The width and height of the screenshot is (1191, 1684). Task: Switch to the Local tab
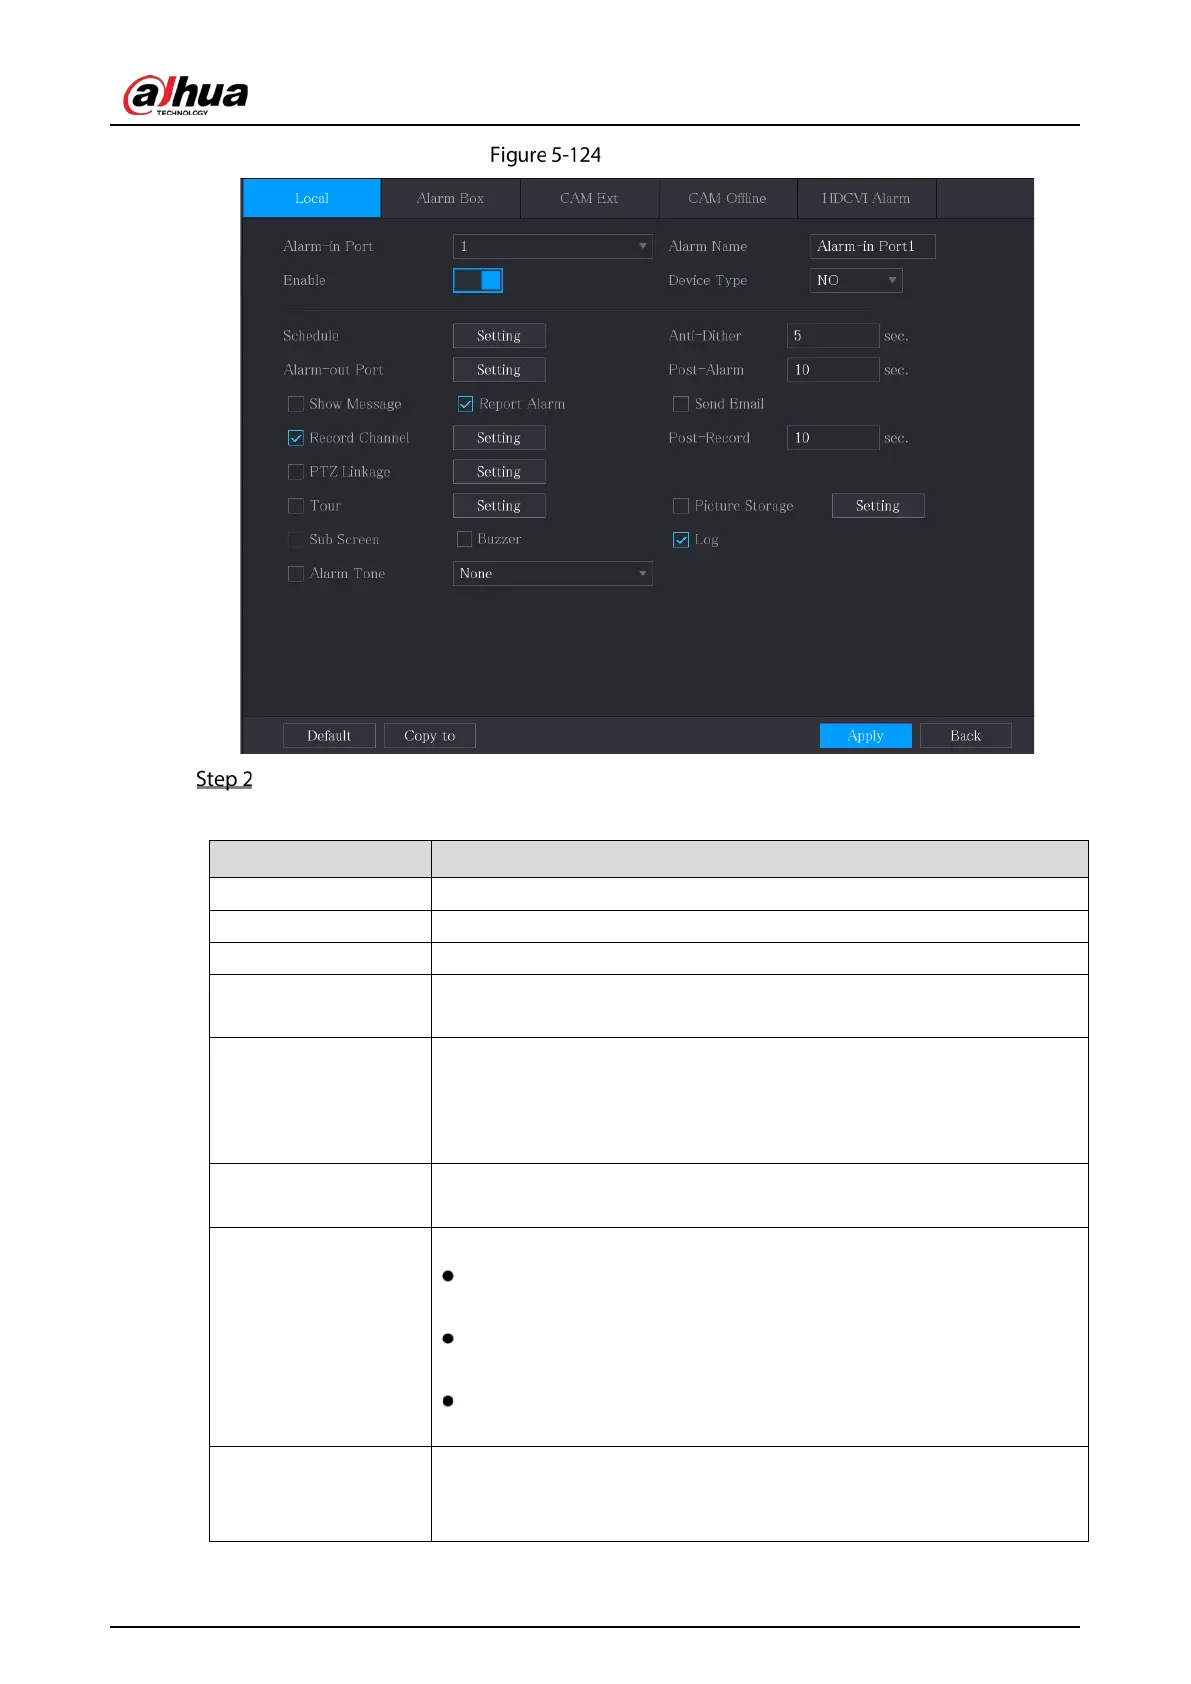312,198
